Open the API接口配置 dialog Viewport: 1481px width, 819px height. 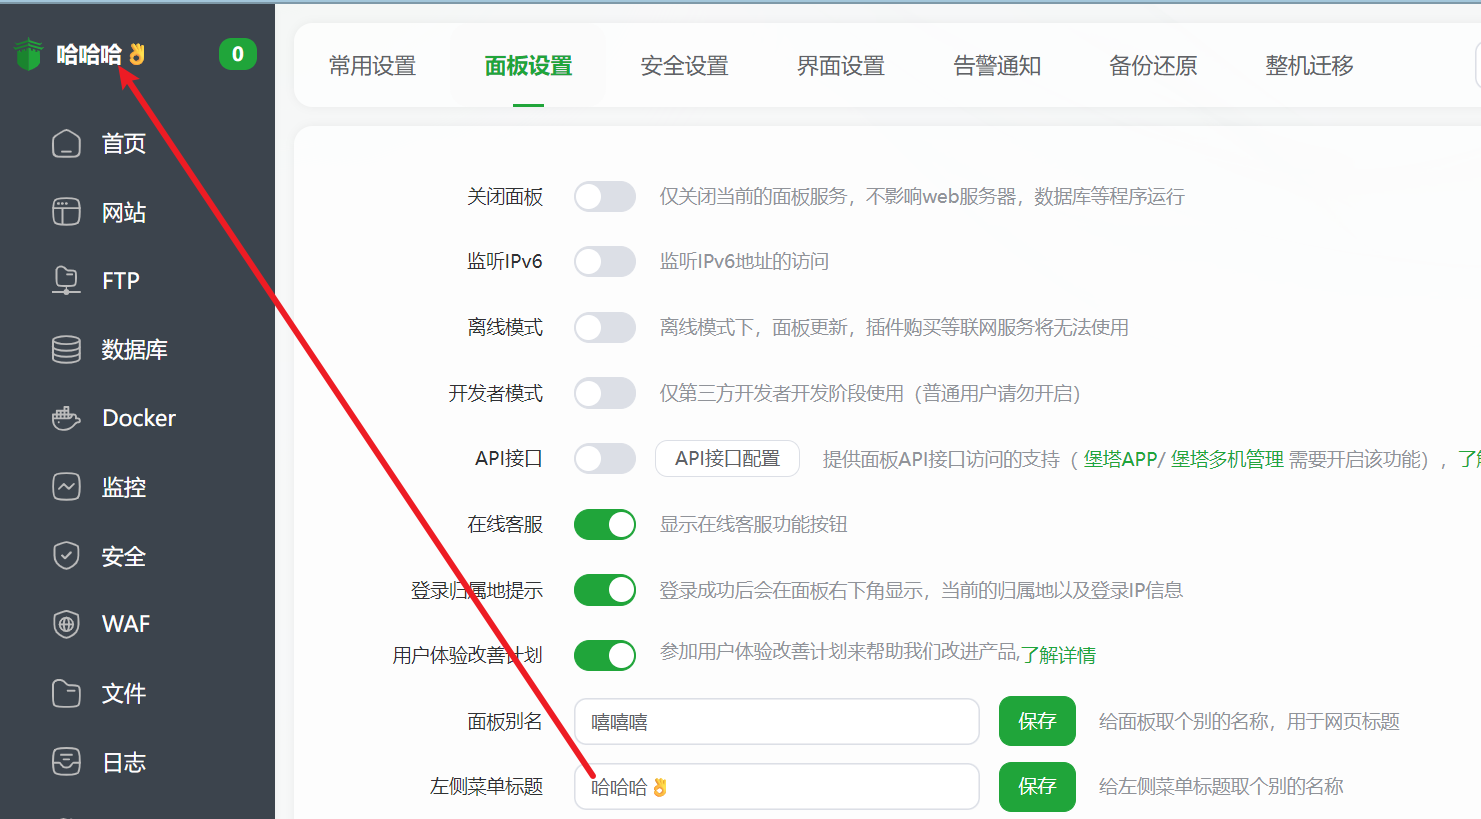pos(727,458)
